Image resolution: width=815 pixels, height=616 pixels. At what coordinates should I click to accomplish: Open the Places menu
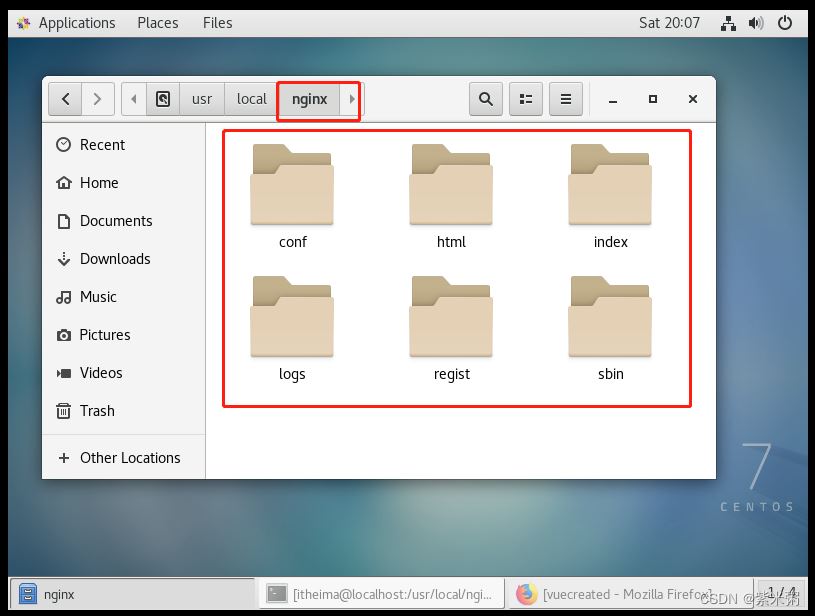click(158, 23)
